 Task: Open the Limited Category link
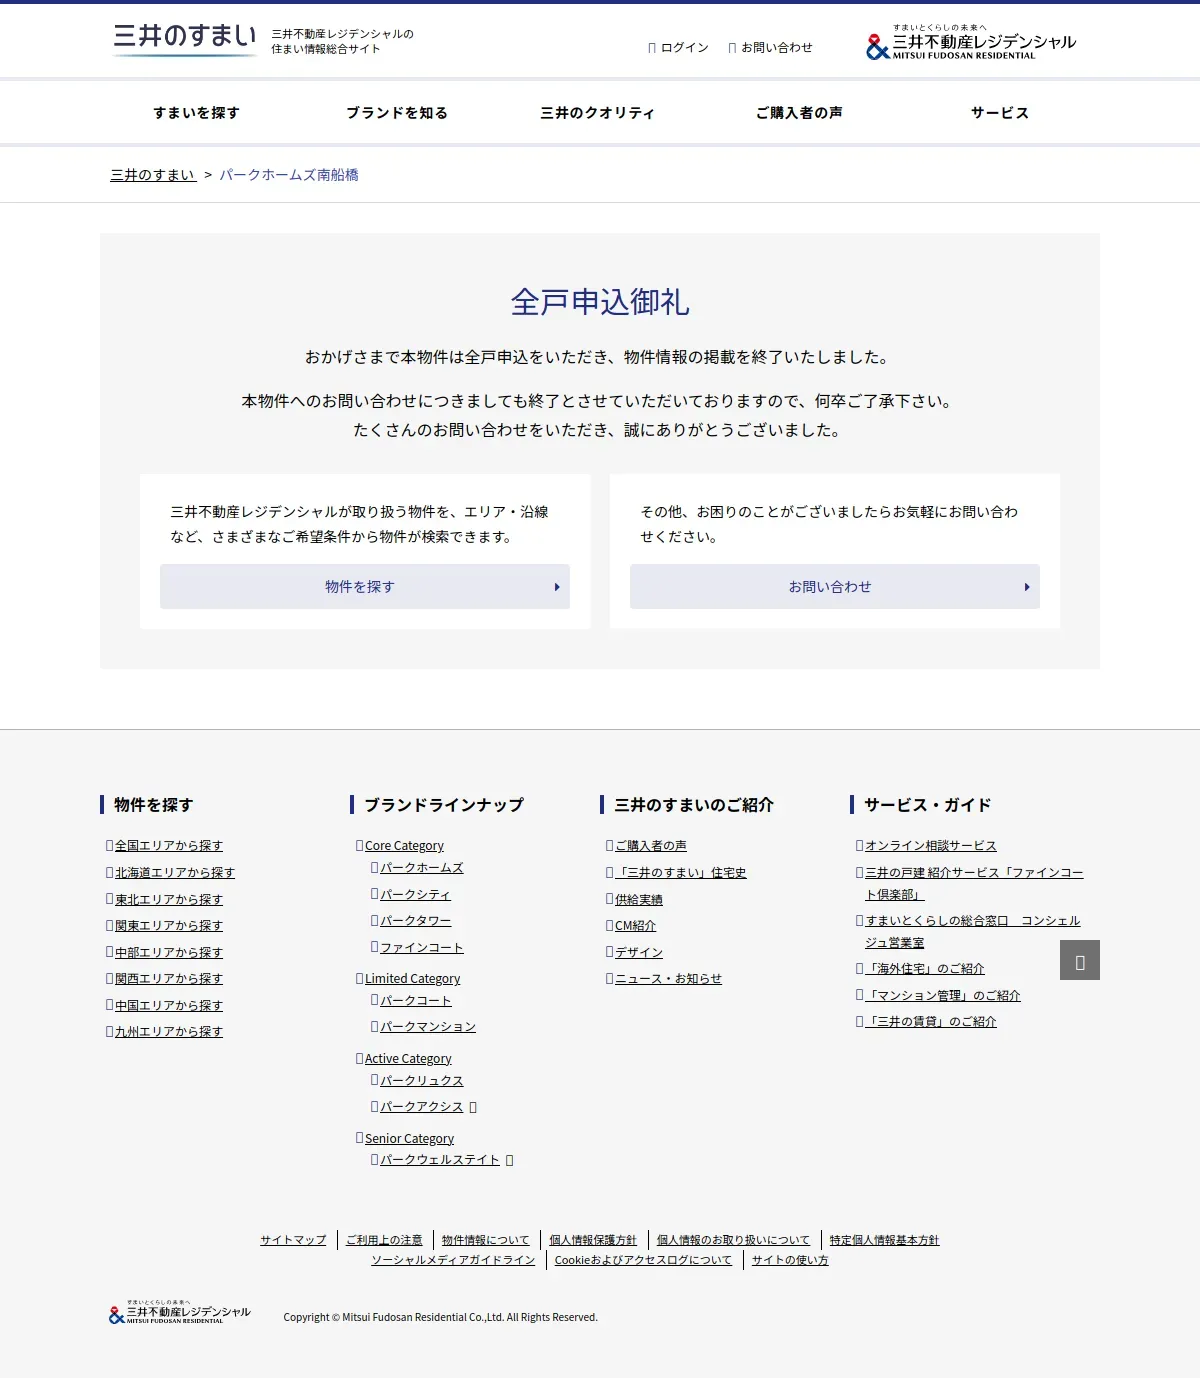(x=412, y=979)
